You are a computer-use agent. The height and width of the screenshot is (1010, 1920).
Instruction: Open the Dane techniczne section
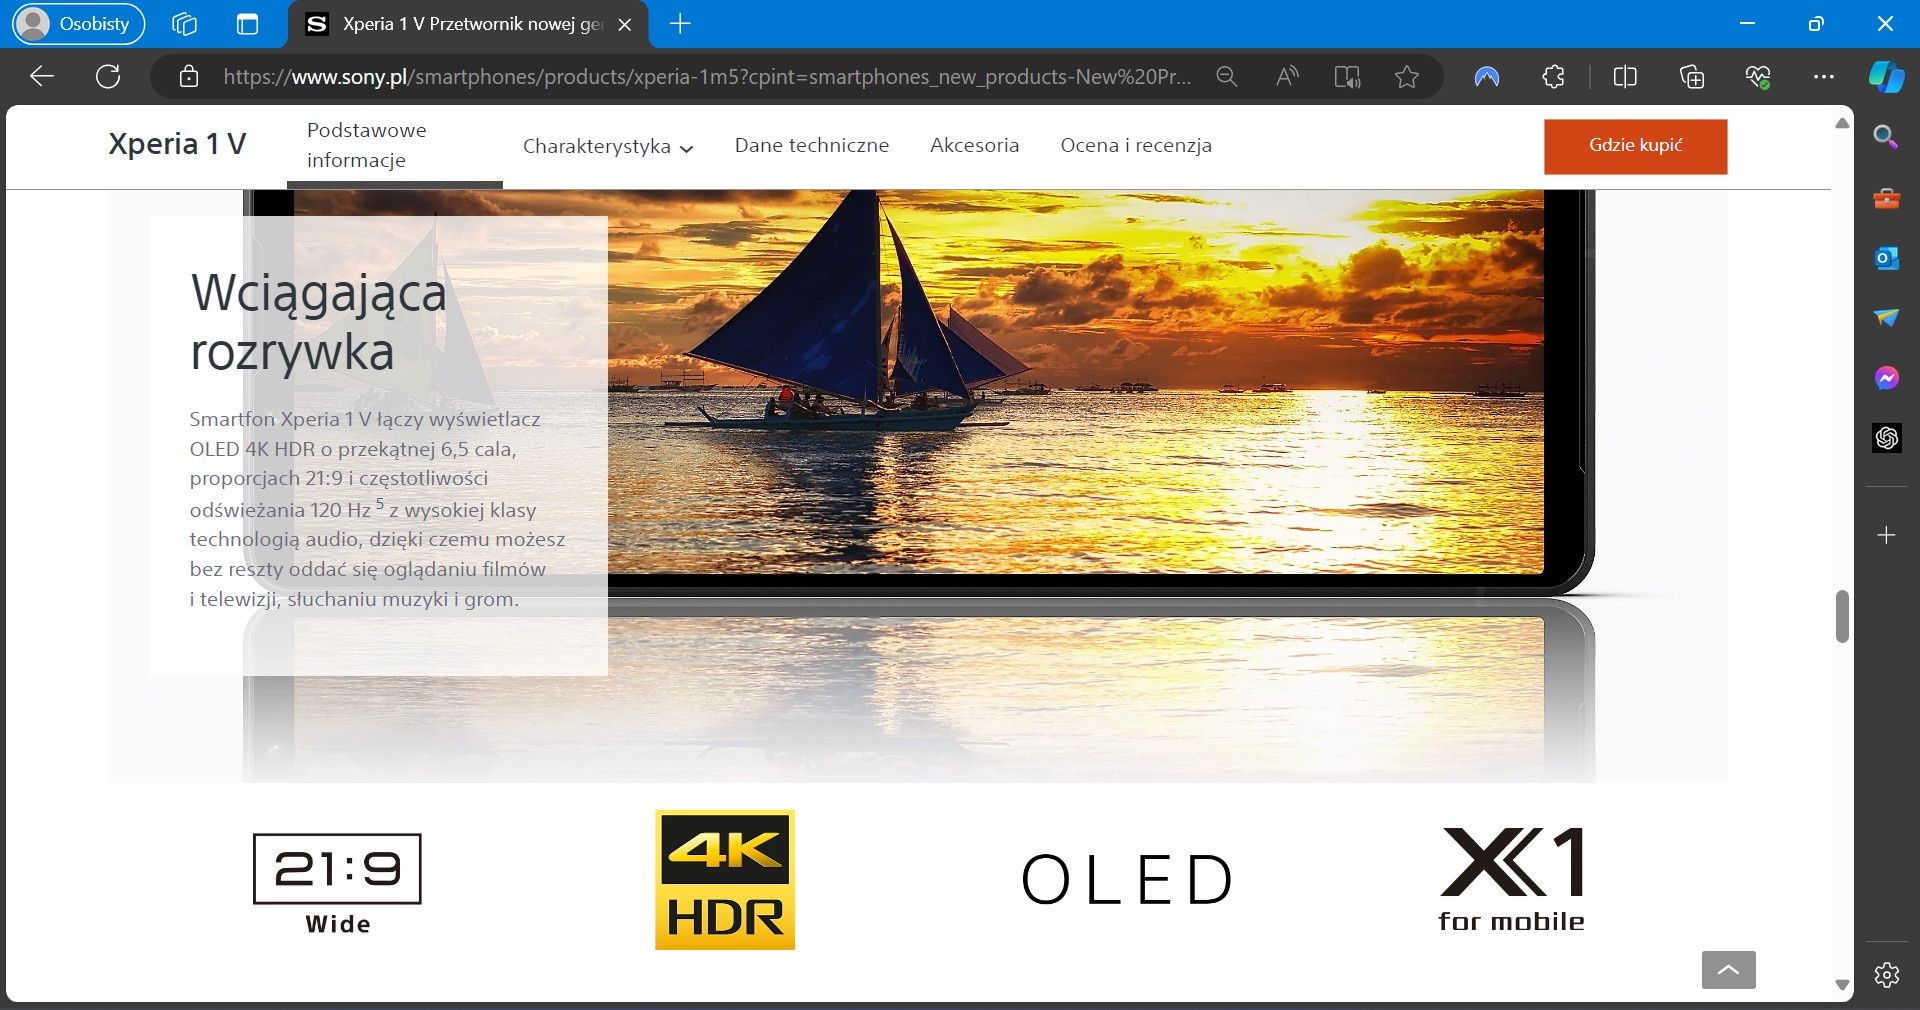coord(812,145)
